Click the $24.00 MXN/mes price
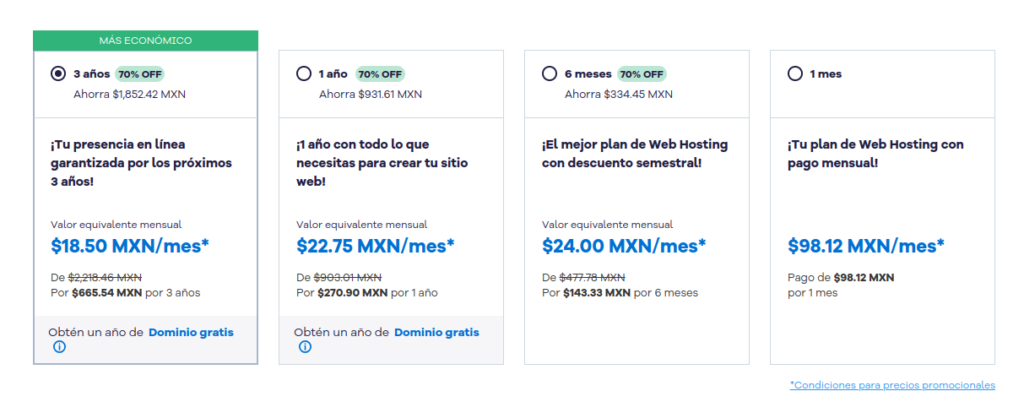Viewport: 1024px width, 402px height. [x=624, y=246]
